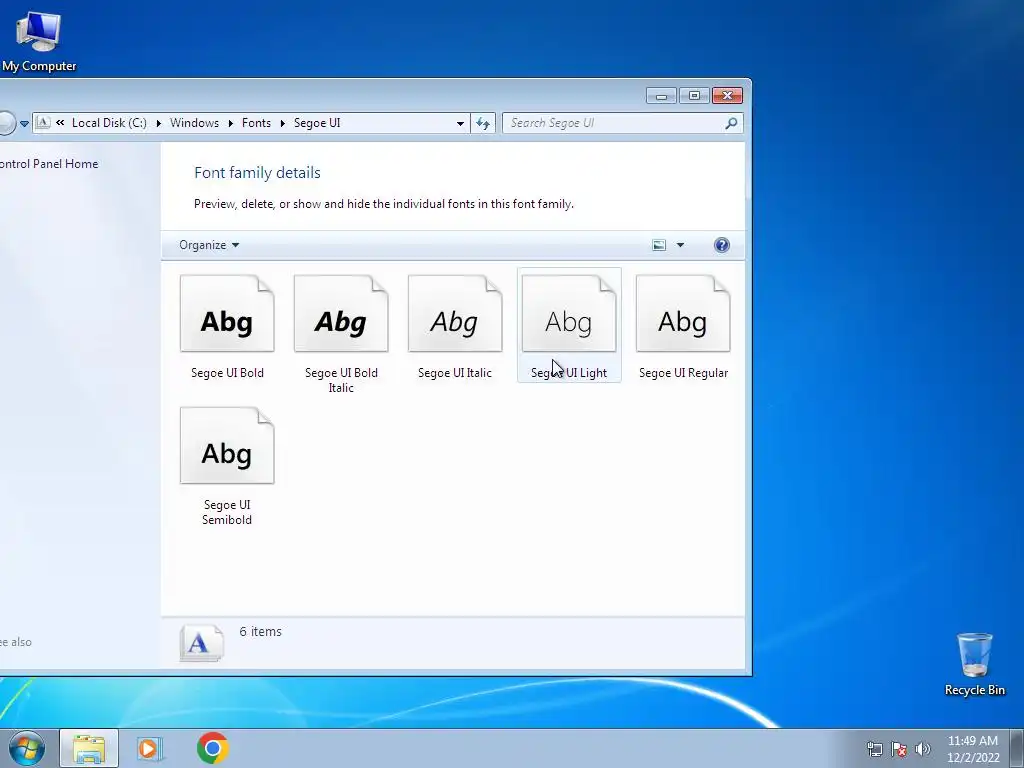This screenshot has height=768, width=1024.
Task: Open the recent pages dropdown arrow
Action: (24, 123)
